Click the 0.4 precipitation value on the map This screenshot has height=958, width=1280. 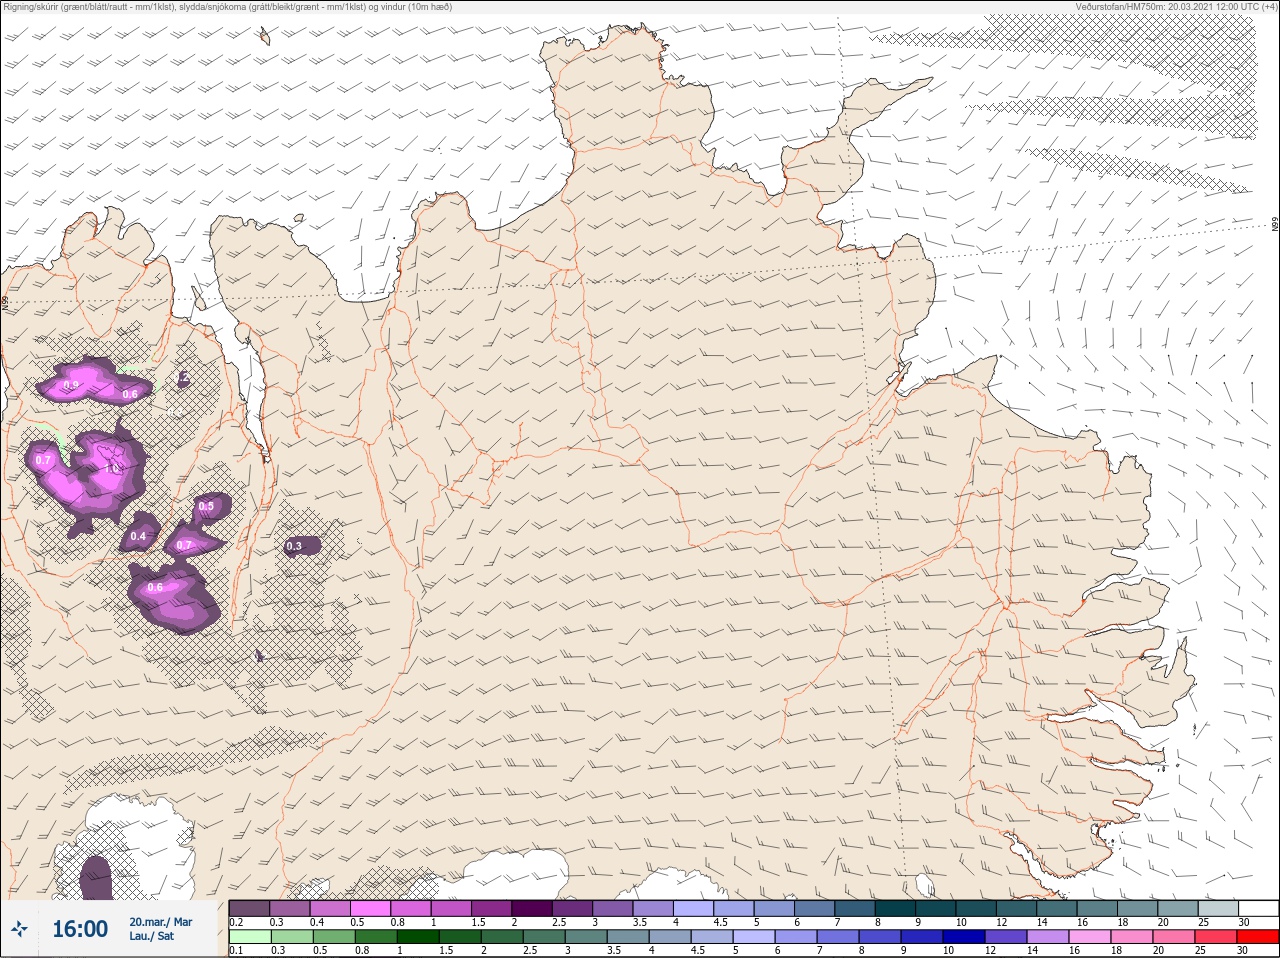point(138,537)
